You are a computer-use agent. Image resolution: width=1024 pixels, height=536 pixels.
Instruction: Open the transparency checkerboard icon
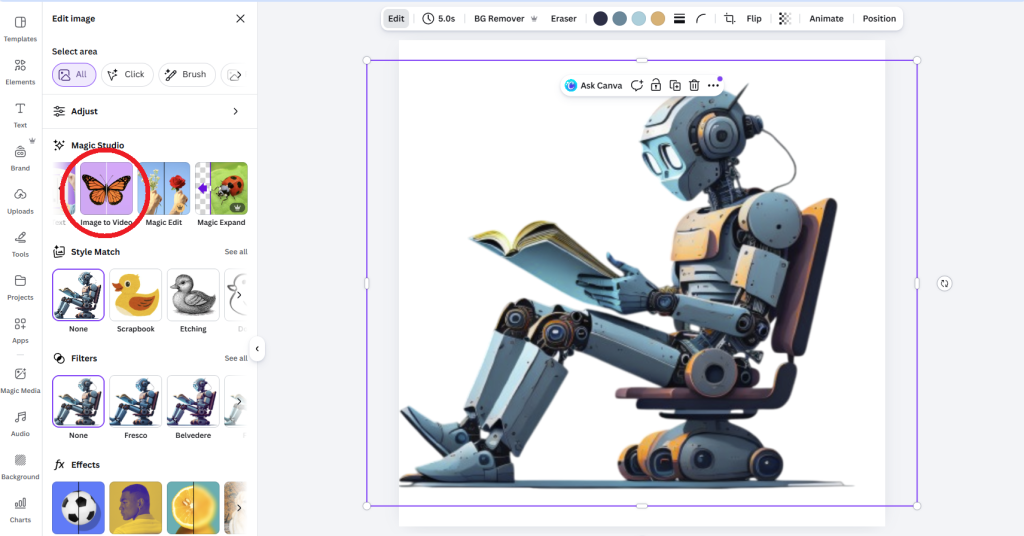[x=784, y=18]
